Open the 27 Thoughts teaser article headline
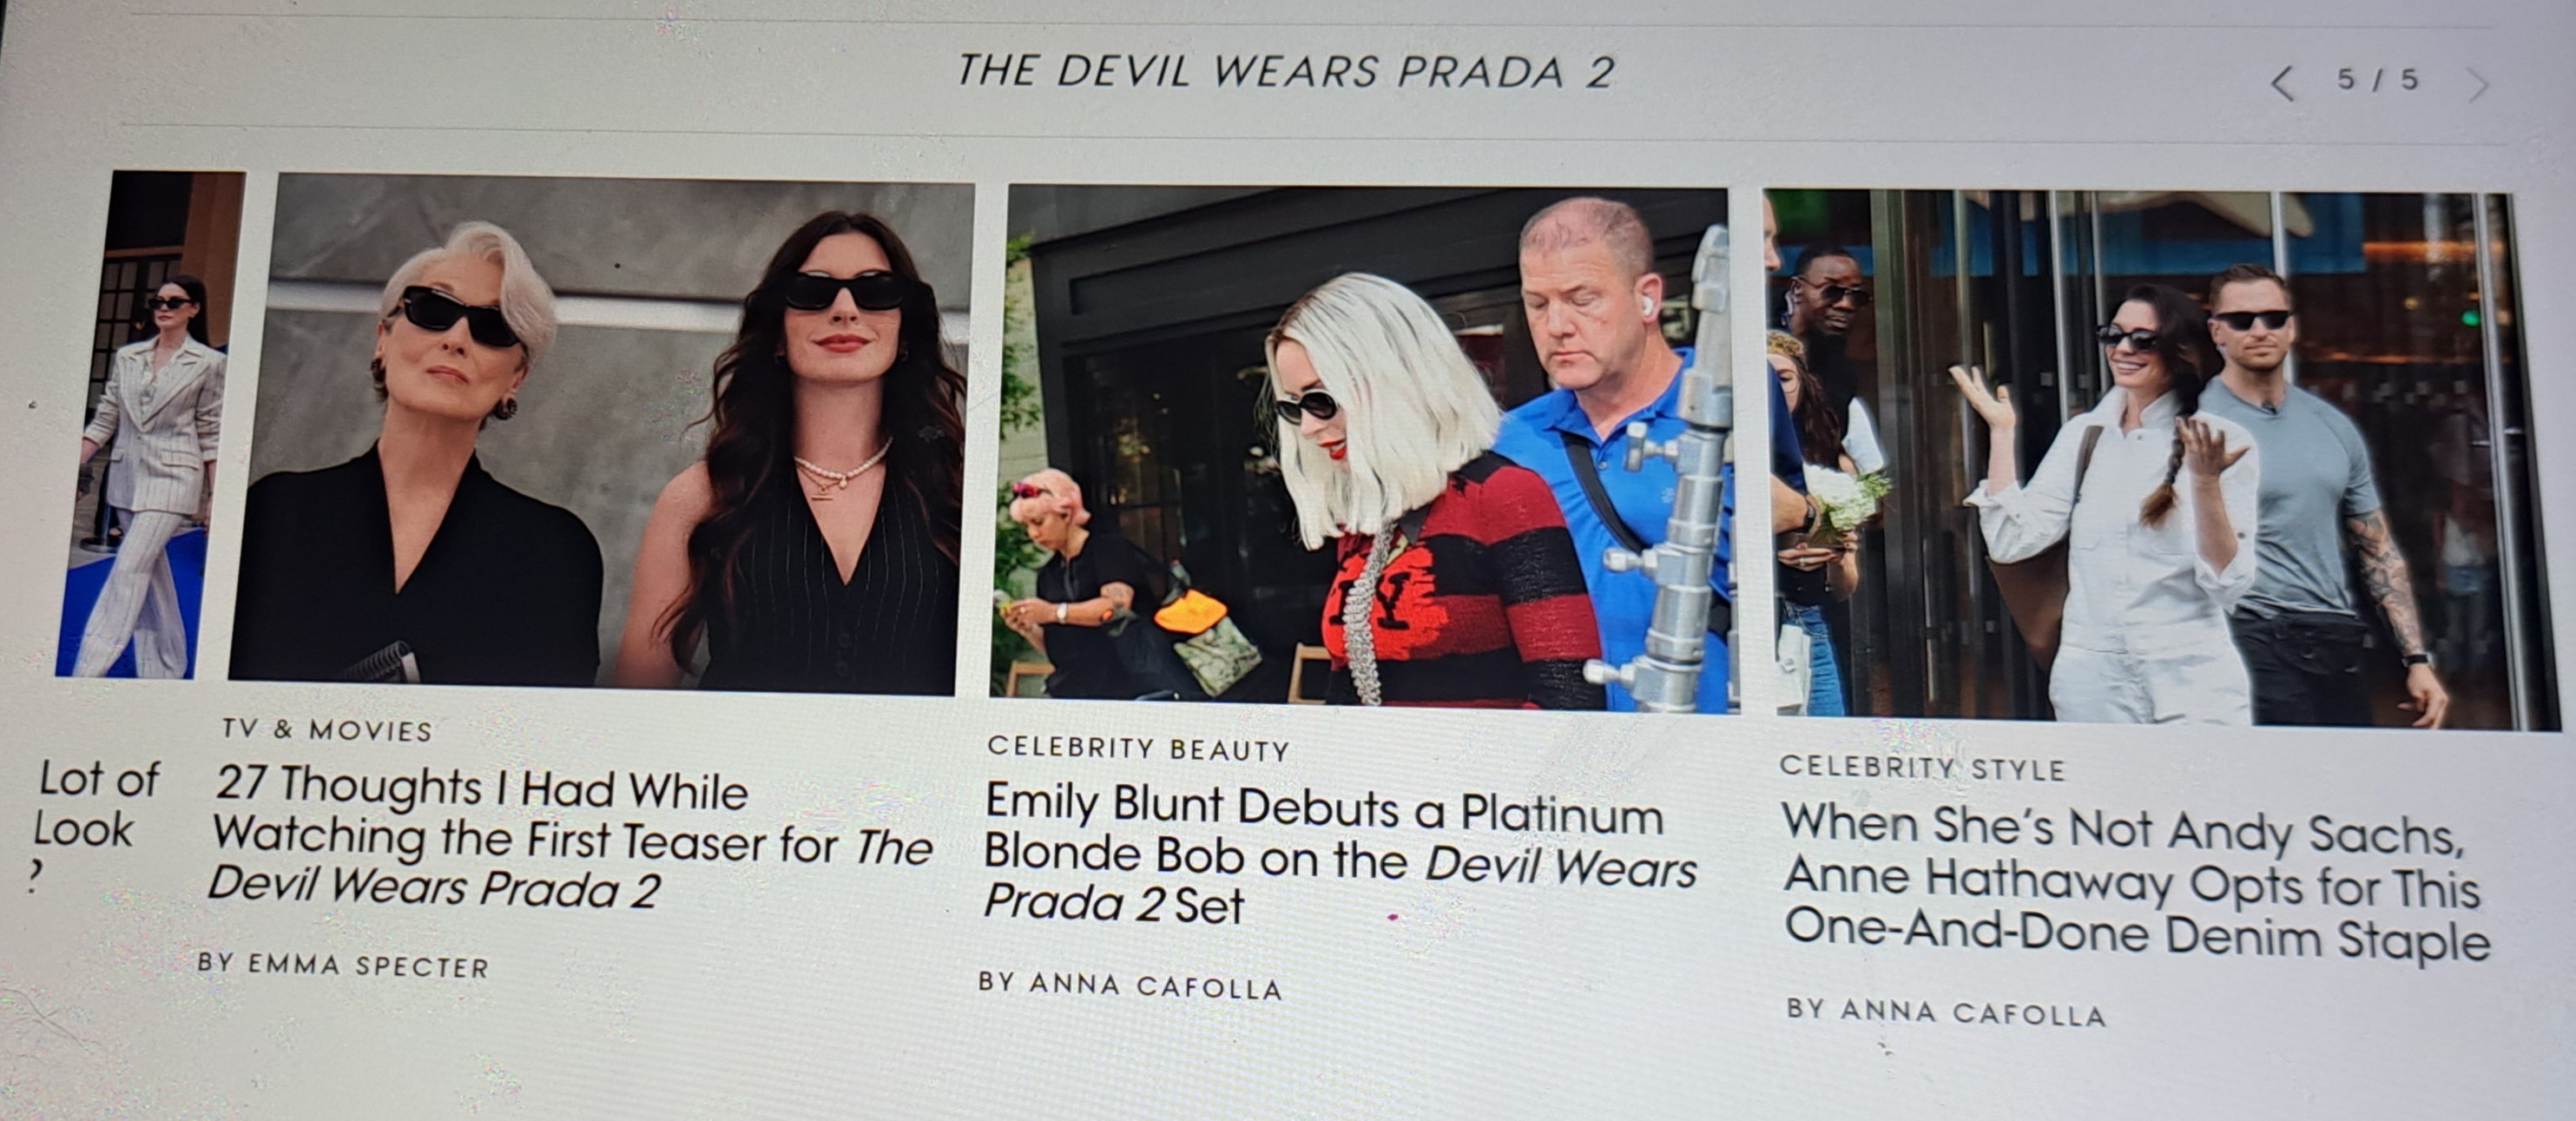Viewport: 2576px width, 1121px height. pyautogui.click(x=572, y=837)
